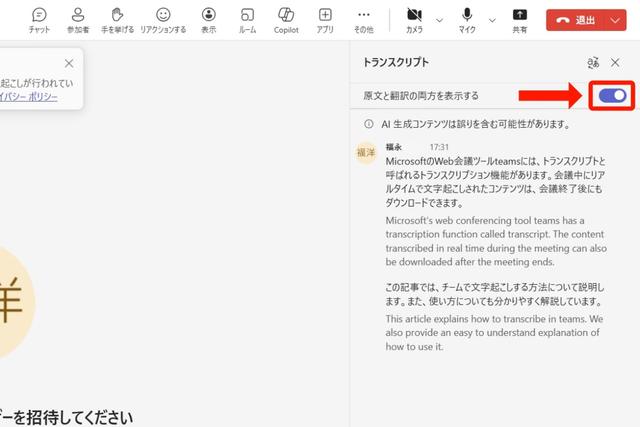
Task: Toggle 原文と翻訳の両方を表示する switch
Action: [x=613, y=95]
